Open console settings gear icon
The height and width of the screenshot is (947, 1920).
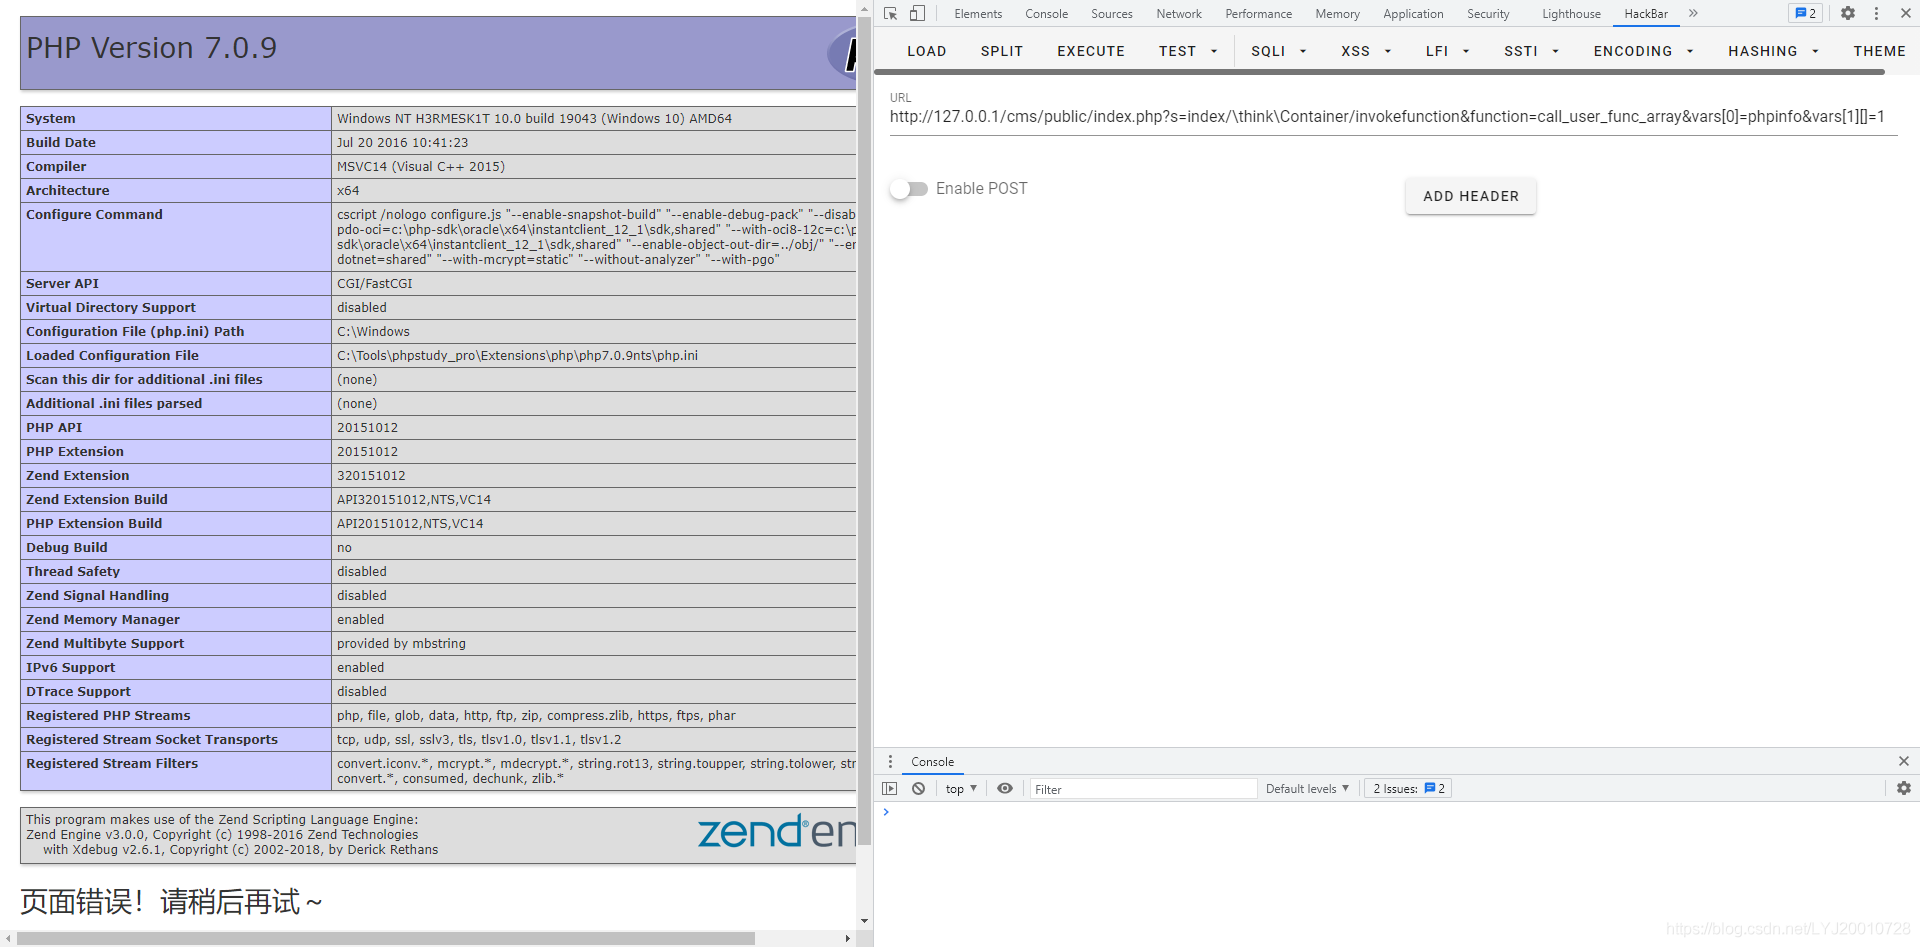[1904, 789]
